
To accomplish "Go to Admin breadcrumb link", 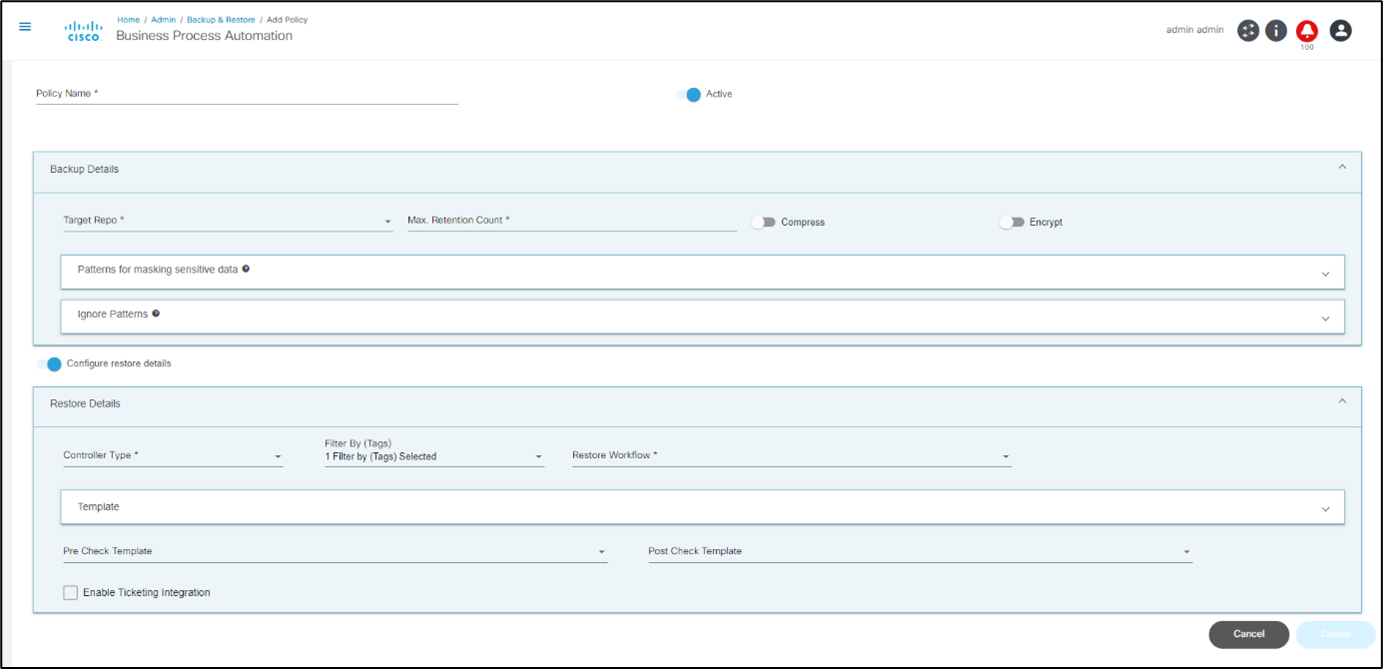I will [163, 20].
